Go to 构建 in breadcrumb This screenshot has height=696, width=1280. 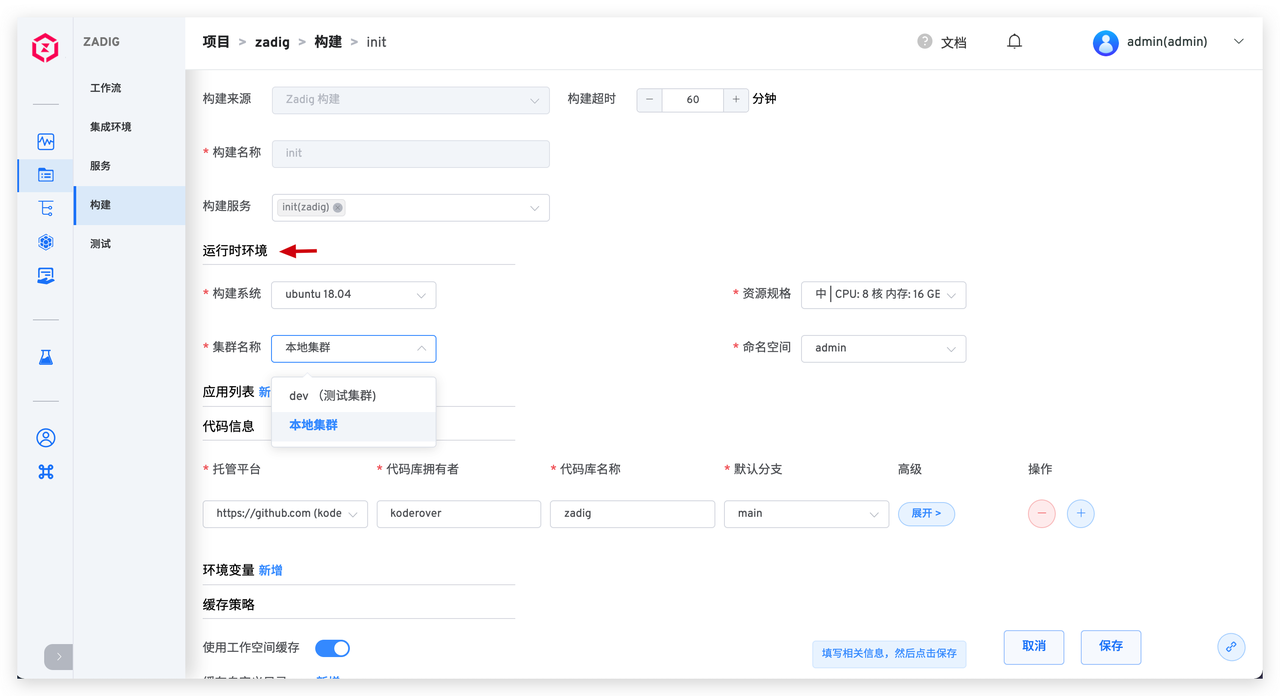click(328, 42)
